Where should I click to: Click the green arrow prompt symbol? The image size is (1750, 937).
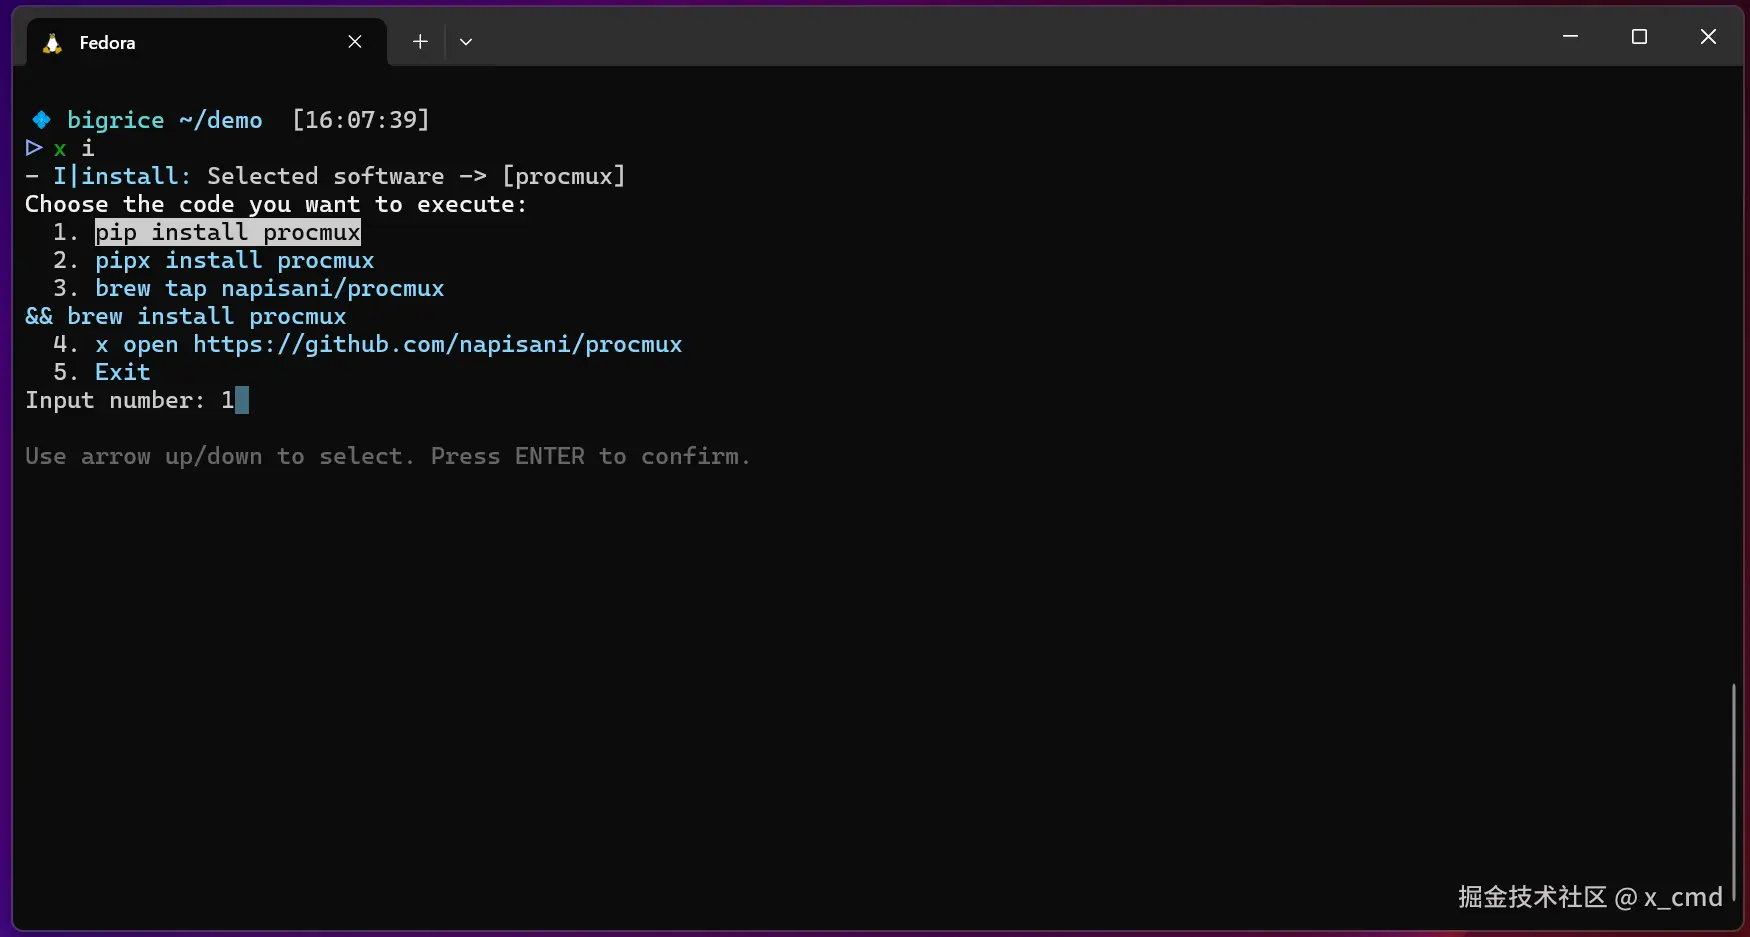tap(33, 148)
